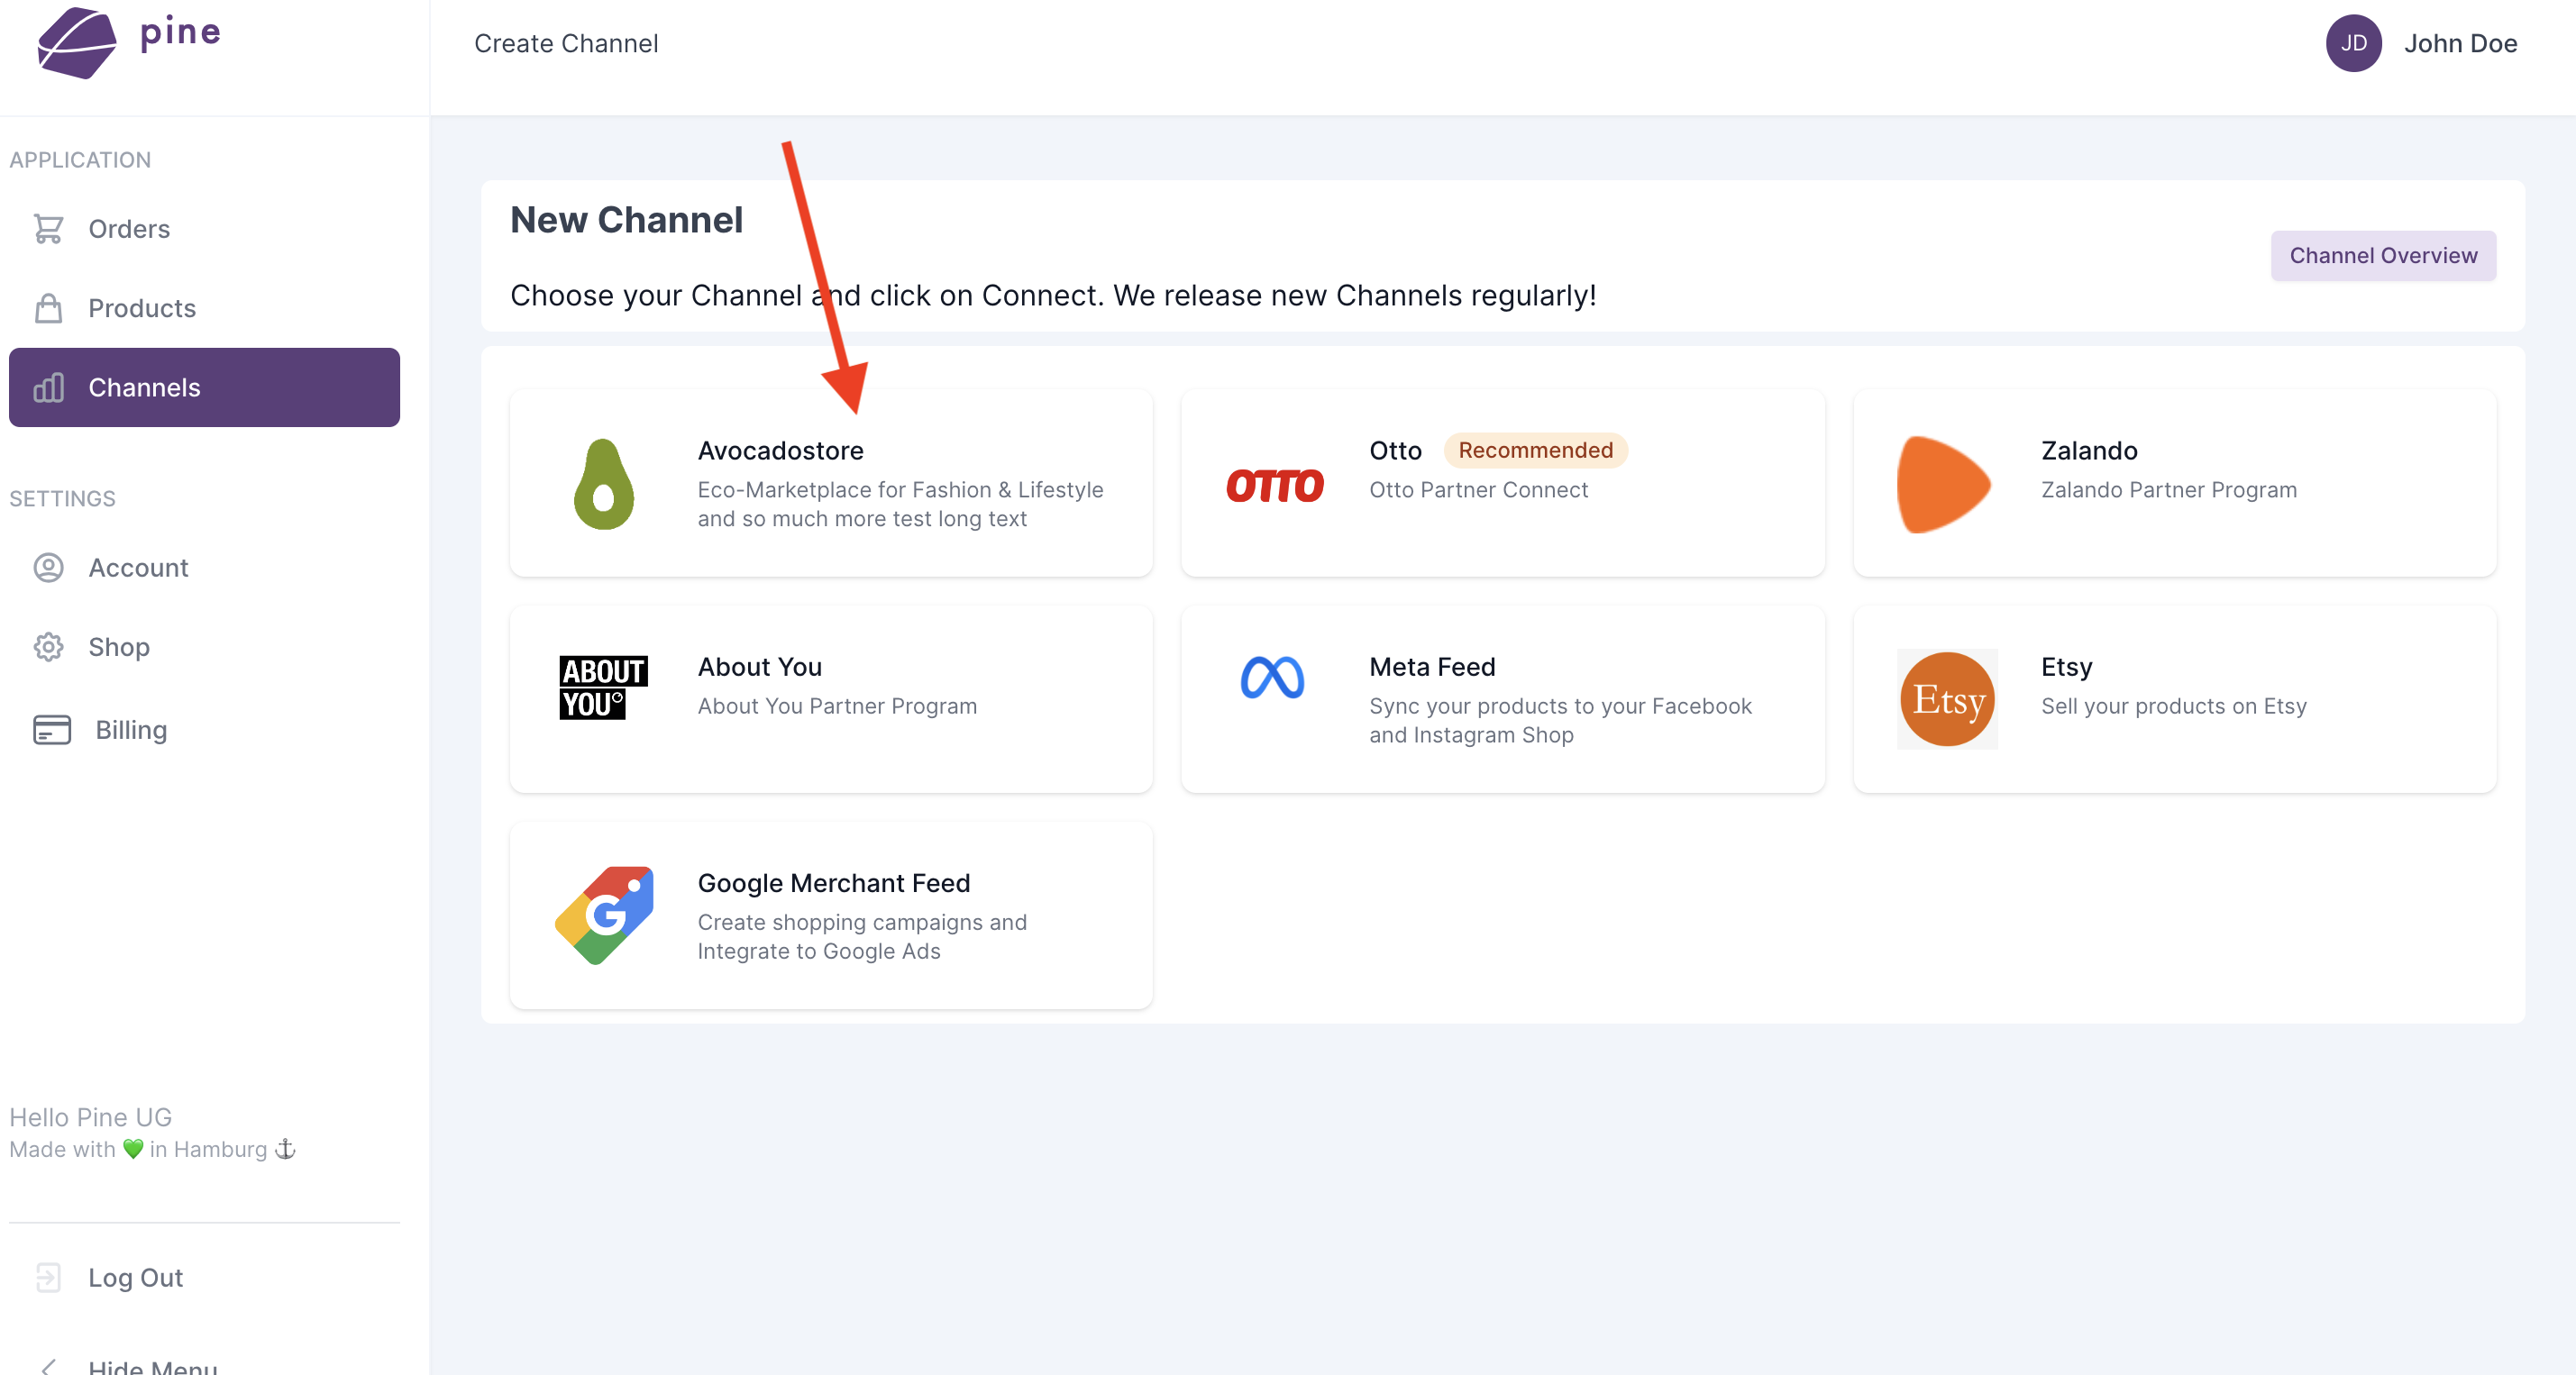Select the Avocadostore channel title
Screen dimensions: 2576x1375
click(780, 450)
